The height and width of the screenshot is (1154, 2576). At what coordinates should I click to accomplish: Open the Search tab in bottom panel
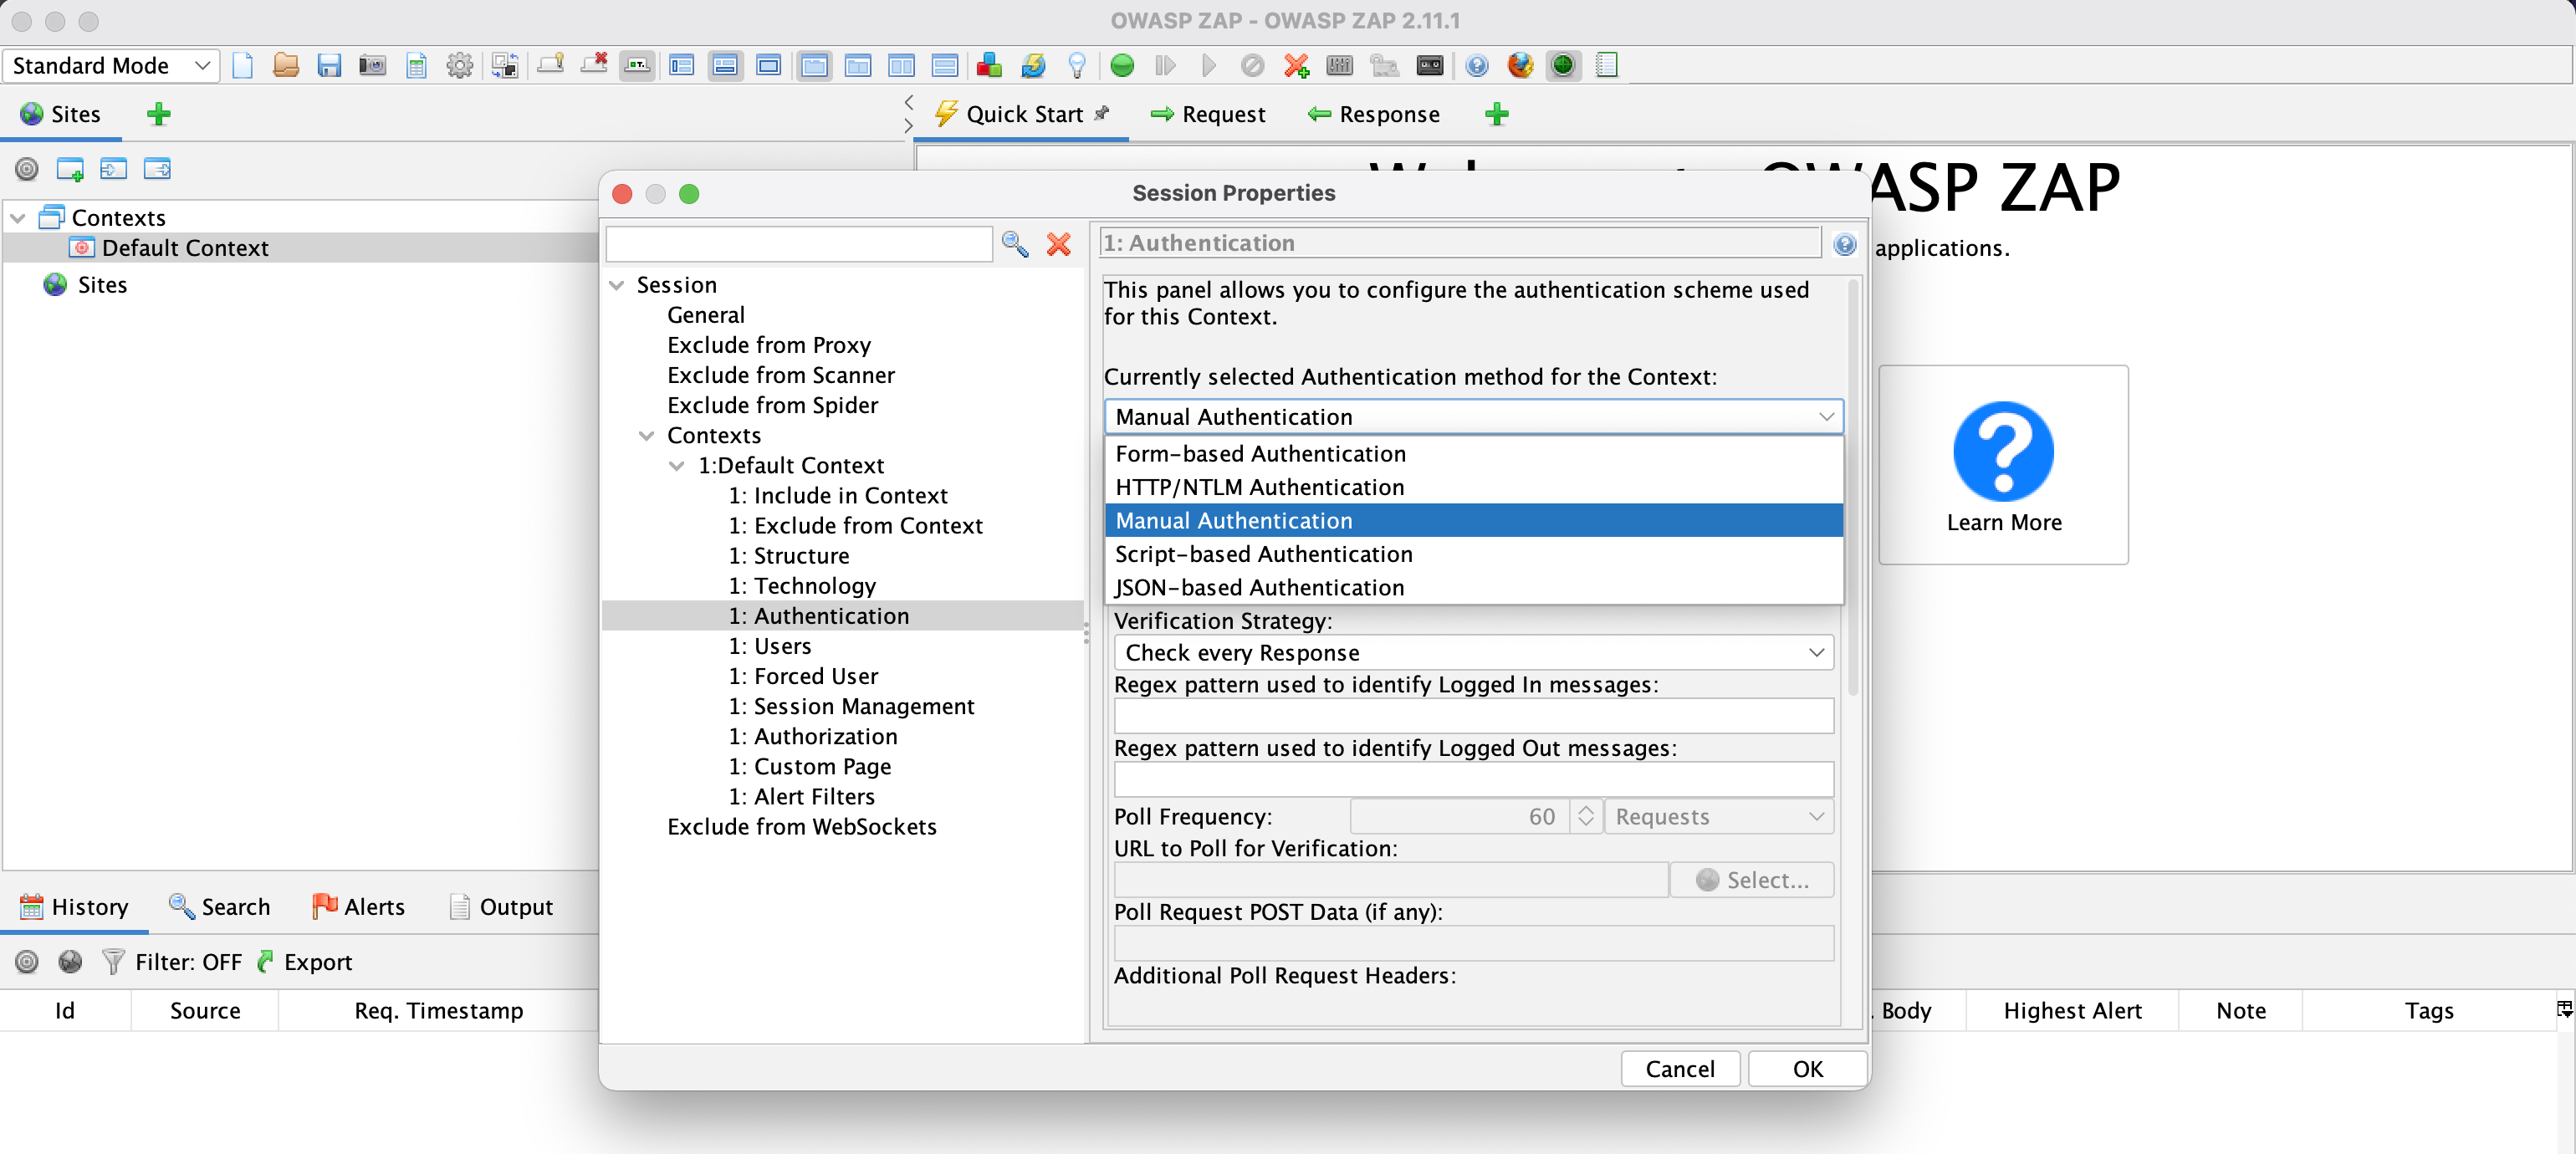[x=219, y=907]
